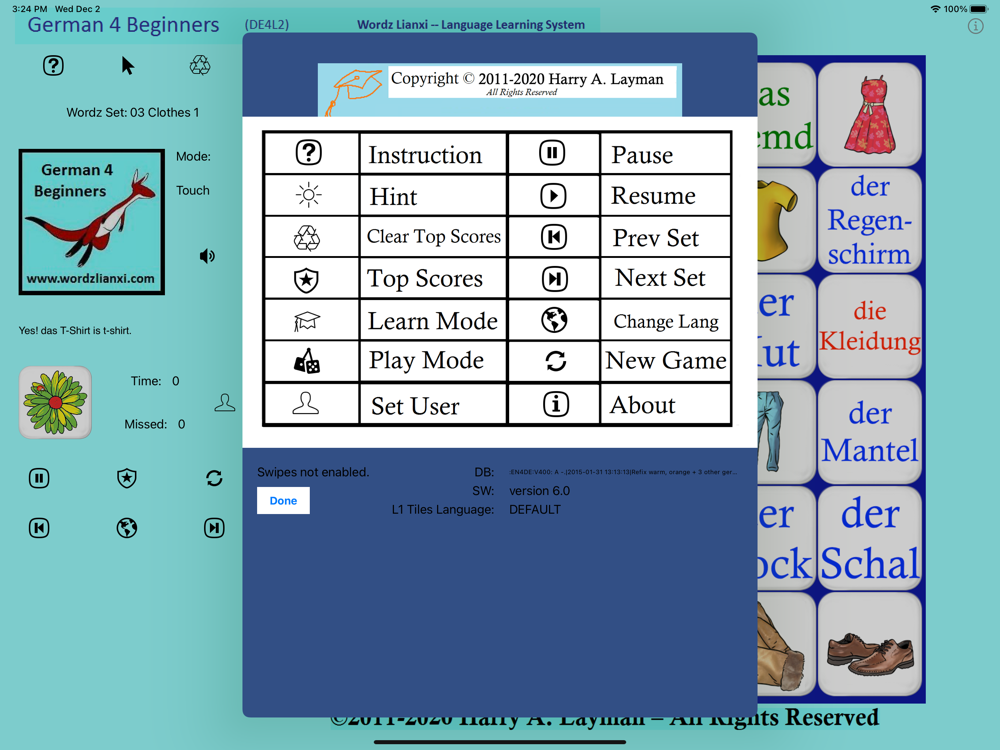Click the New Game label
Screen dimensions: 1000x750
pyautogui.click(x=666, y=361)
